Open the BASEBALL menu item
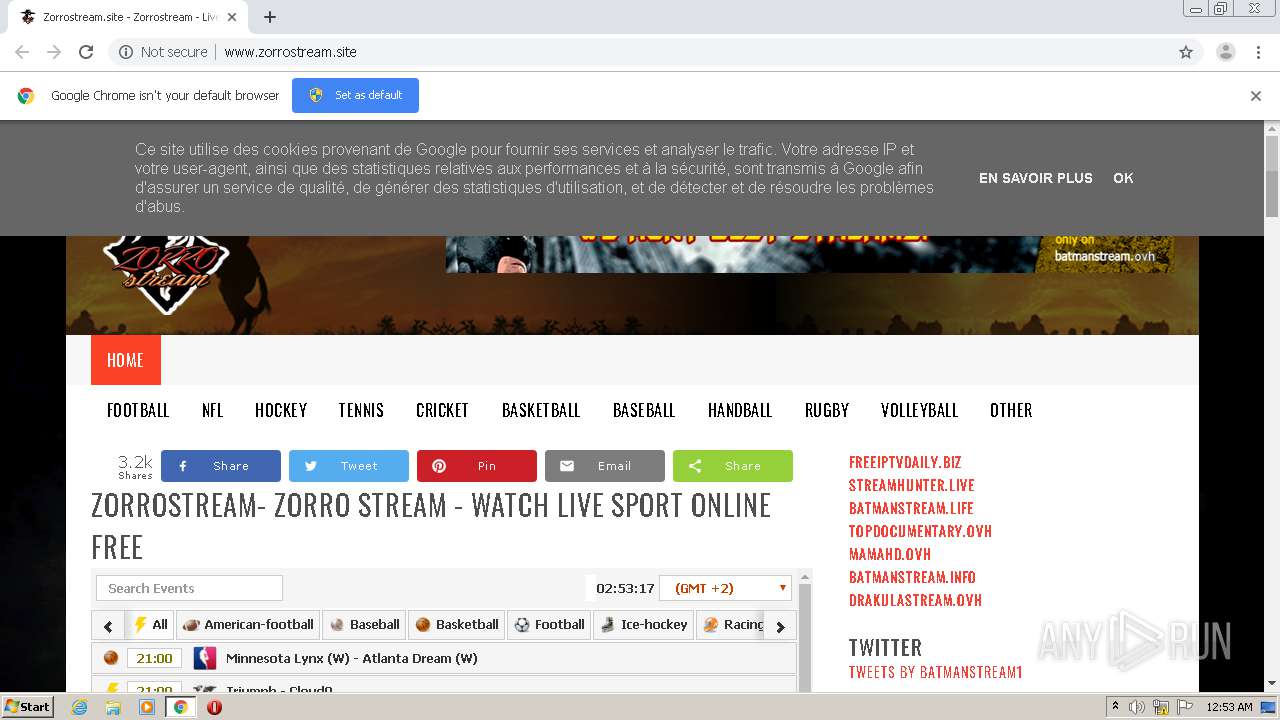1280x720 pixels. [644, 410]
